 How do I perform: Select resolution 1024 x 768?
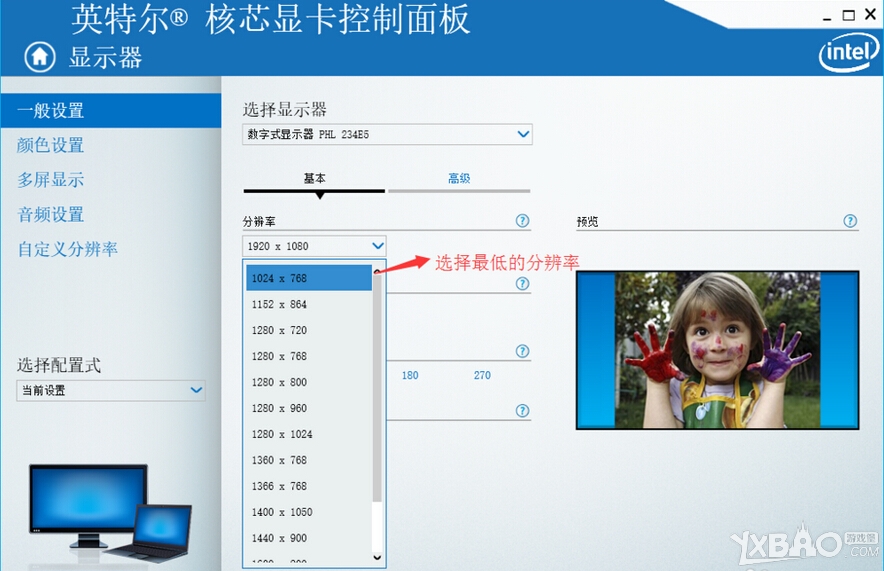tap(309, 278)
